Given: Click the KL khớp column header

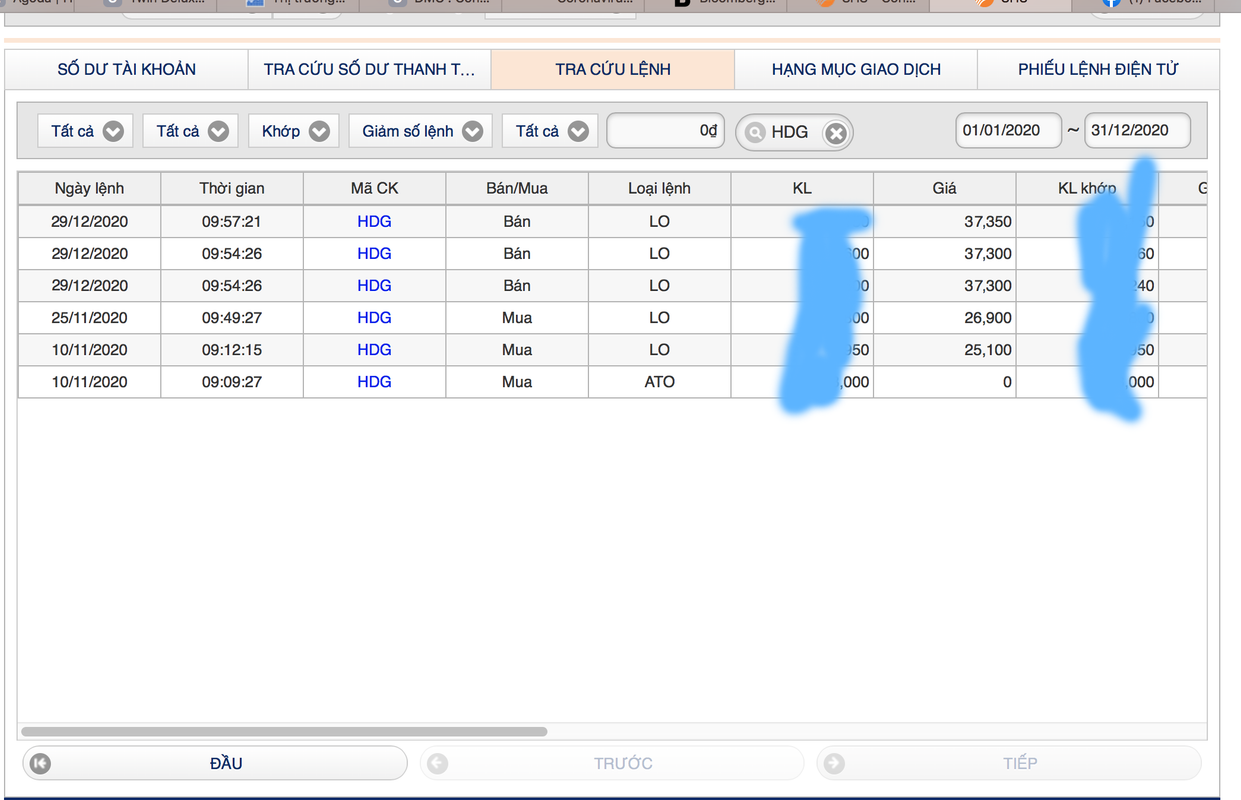Looking at the screenshot, I should coord(1087,188).
